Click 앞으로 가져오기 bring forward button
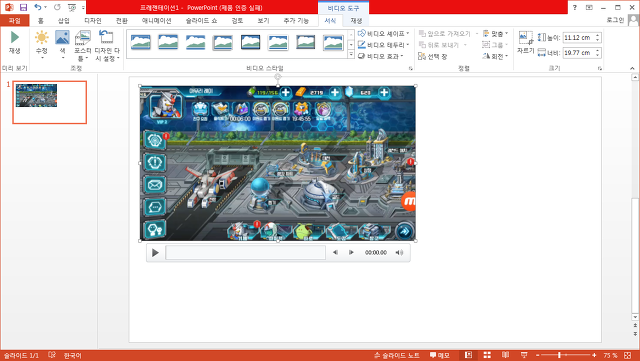Image resolution: width=640 pixels, height=361 pixels. (x=445, y=33)
